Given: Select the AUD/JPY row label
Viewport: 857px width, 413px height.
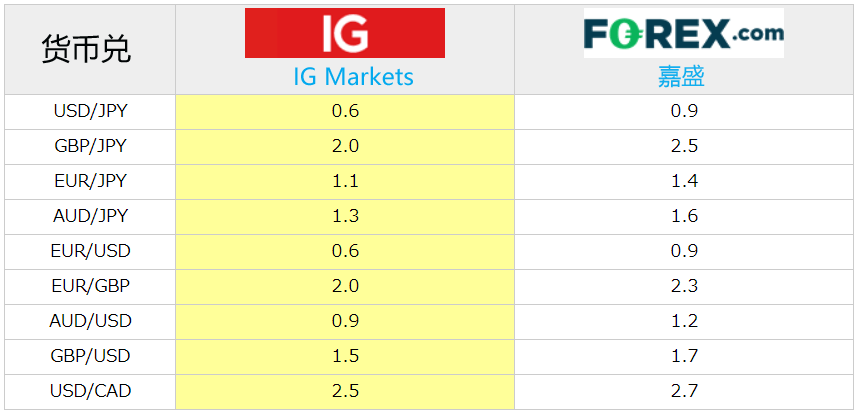Looking at the screenshot, I should [x=90, y=216].
